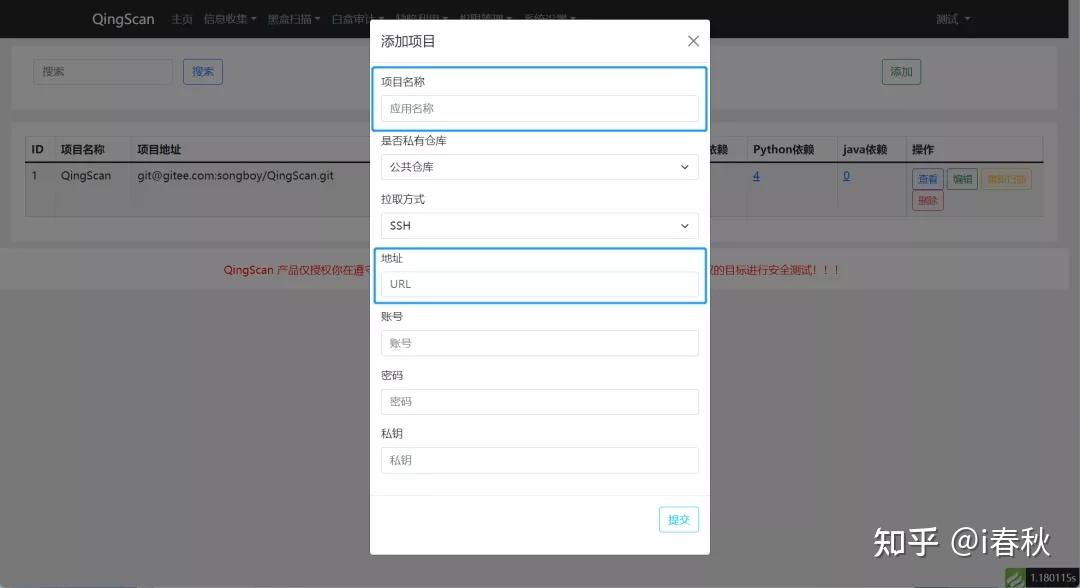1080x588 pixels.
Task: Open the Python依赖 link showing 4
Action: tap(756, 175)
